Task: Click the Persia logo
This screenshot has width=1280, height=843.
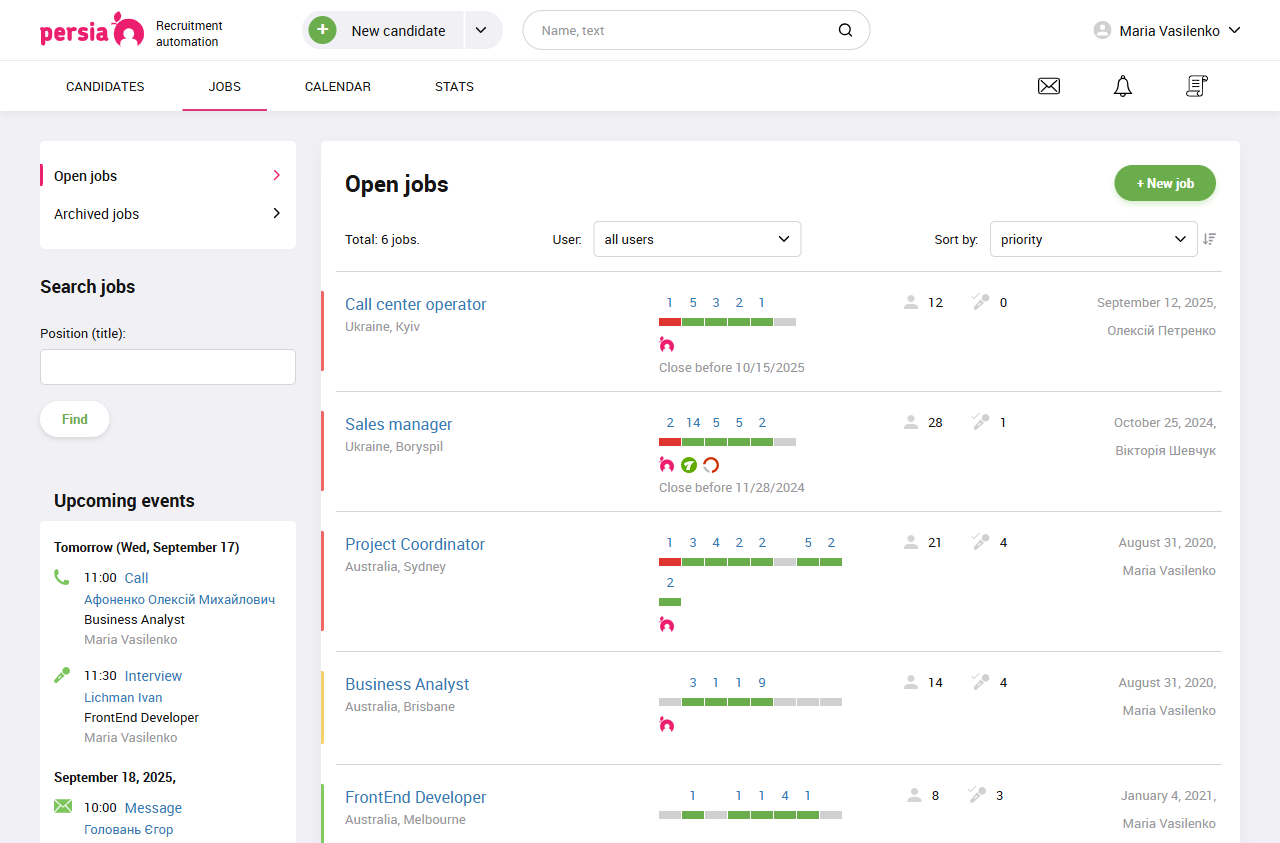Action: point(92,31)
